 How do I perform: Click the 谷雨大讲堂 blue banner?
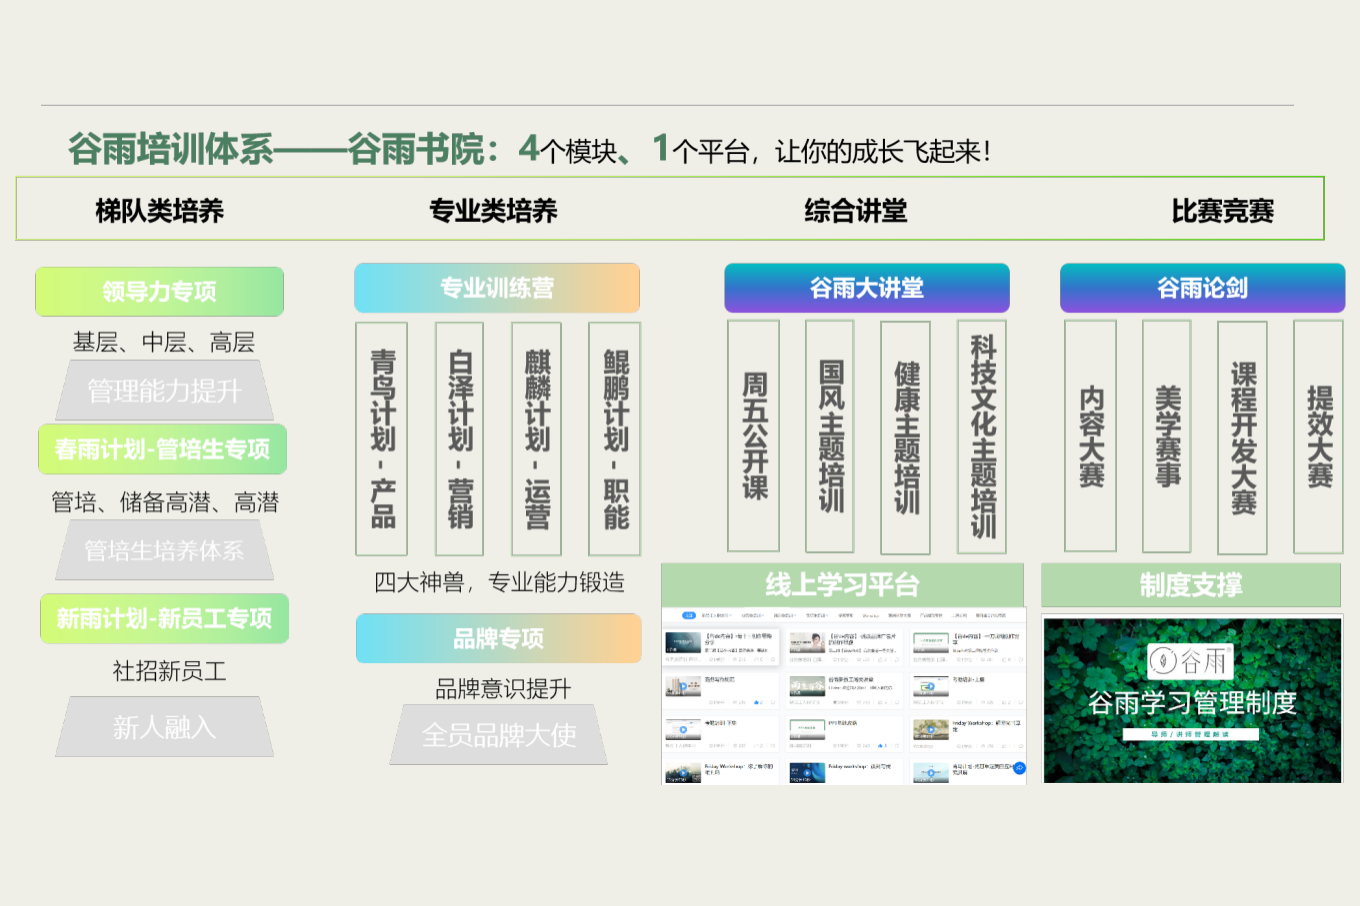point(866,288)
